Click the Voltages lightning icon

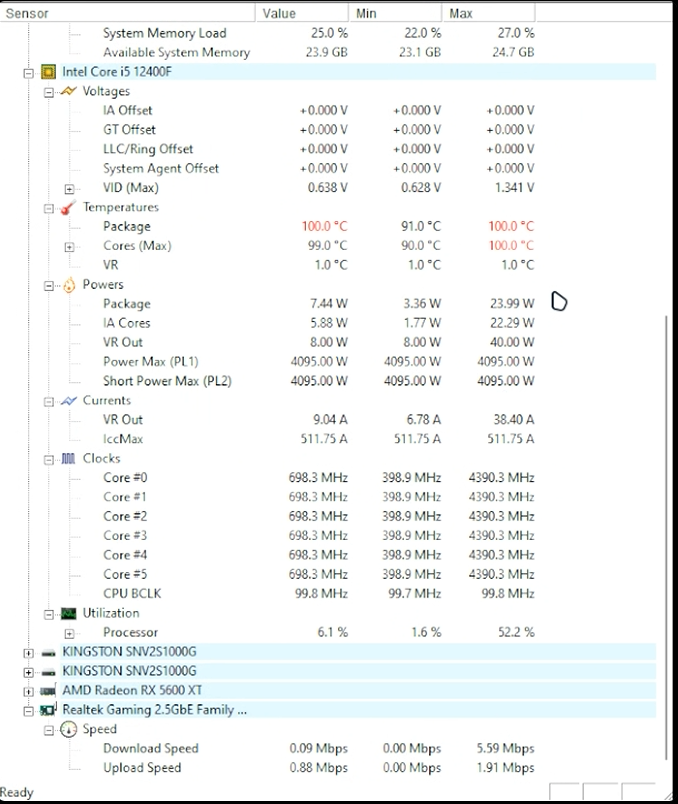tap(69, 91)
